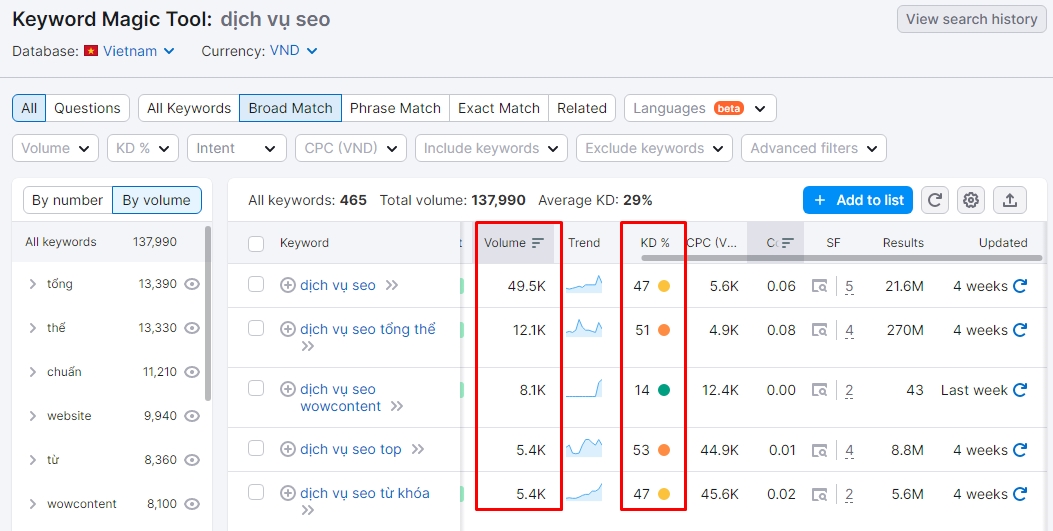Open double-arrow icon beside 'dịch vụ seo wowcontent'
Viewport: 1053px width, 531px height.
point(397,406)
